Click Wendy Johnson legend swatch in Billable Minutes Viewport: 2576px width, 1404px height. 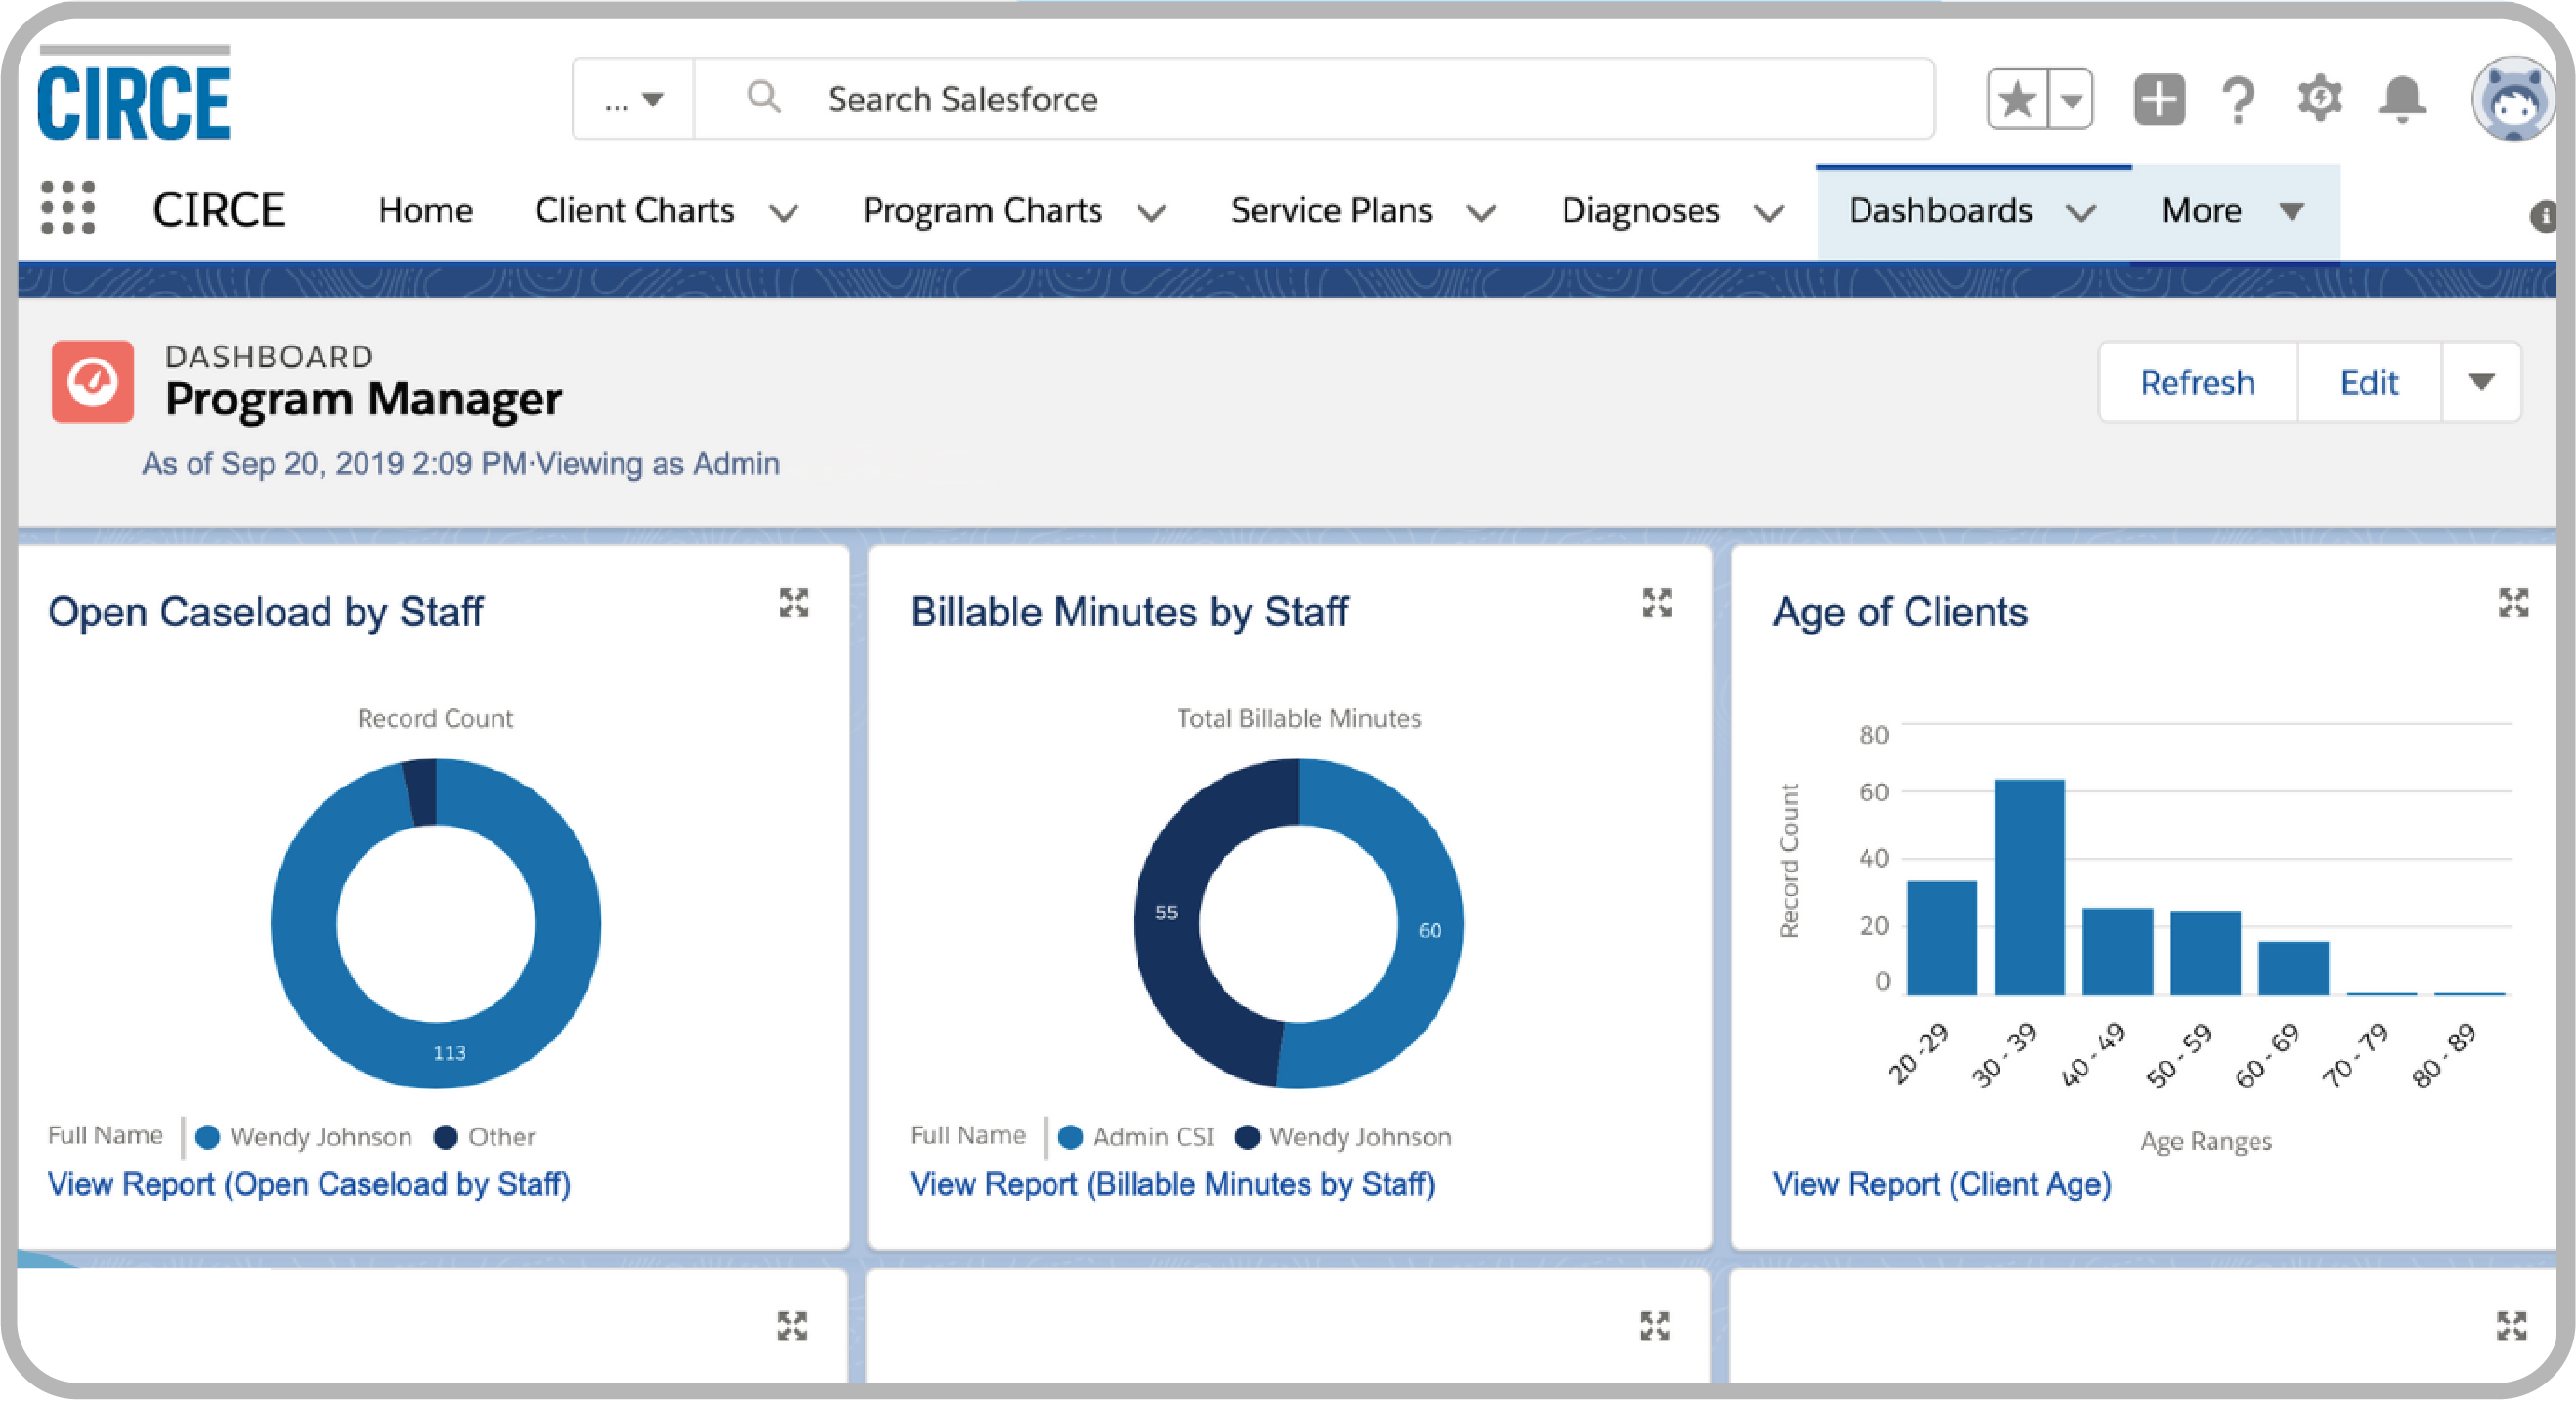coord(1247,1137)
